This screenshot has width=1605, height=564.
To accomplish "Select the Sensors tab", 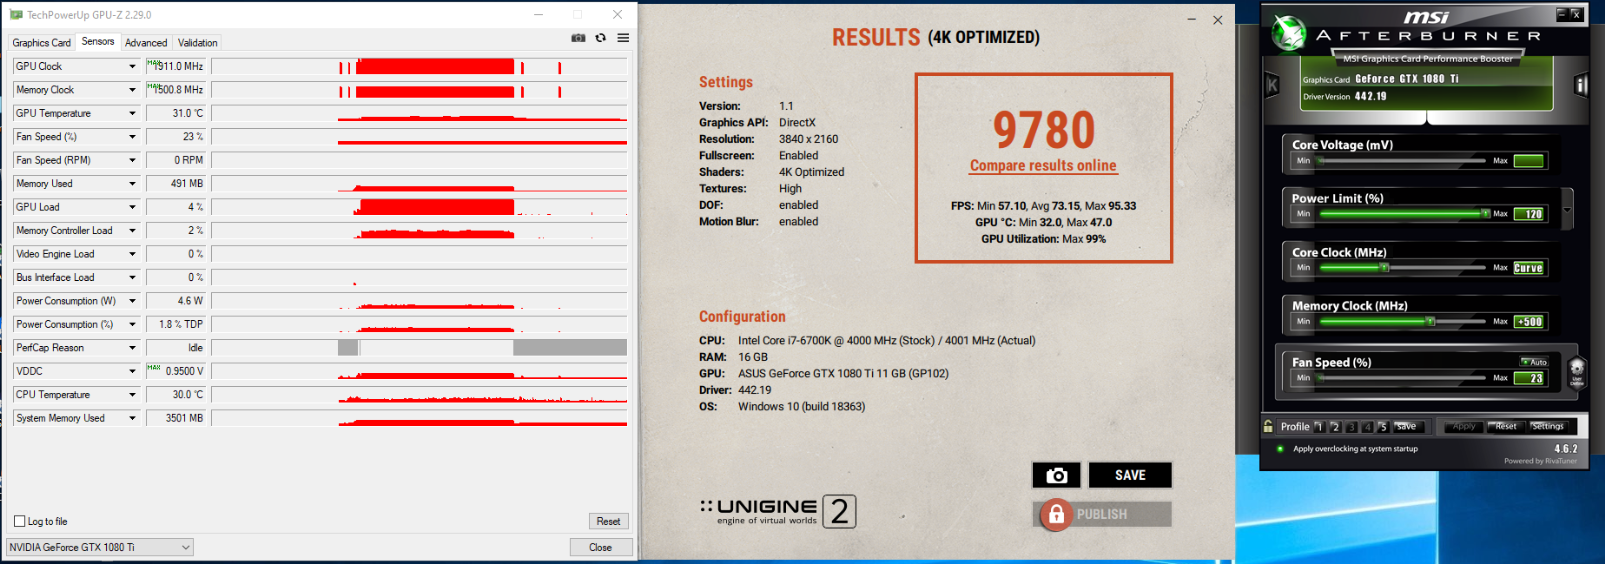I will tap(98, 42).
